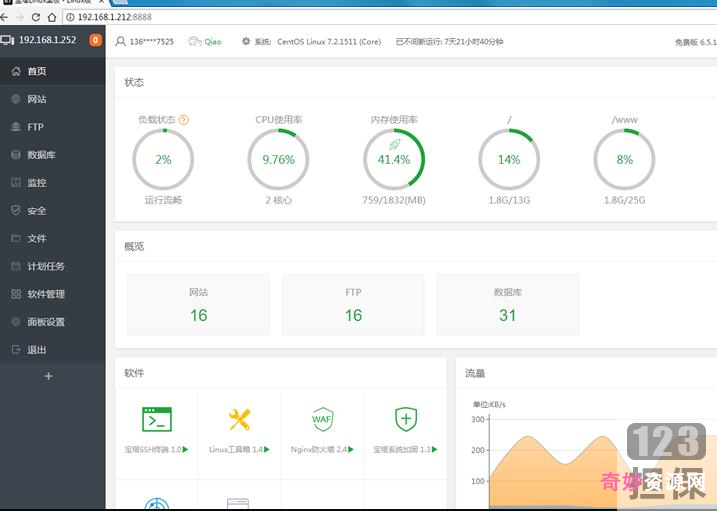Click the monitor icon beside 192.168.1.252
This screenshot has width=717, height=511.
(x=7, y=40)
